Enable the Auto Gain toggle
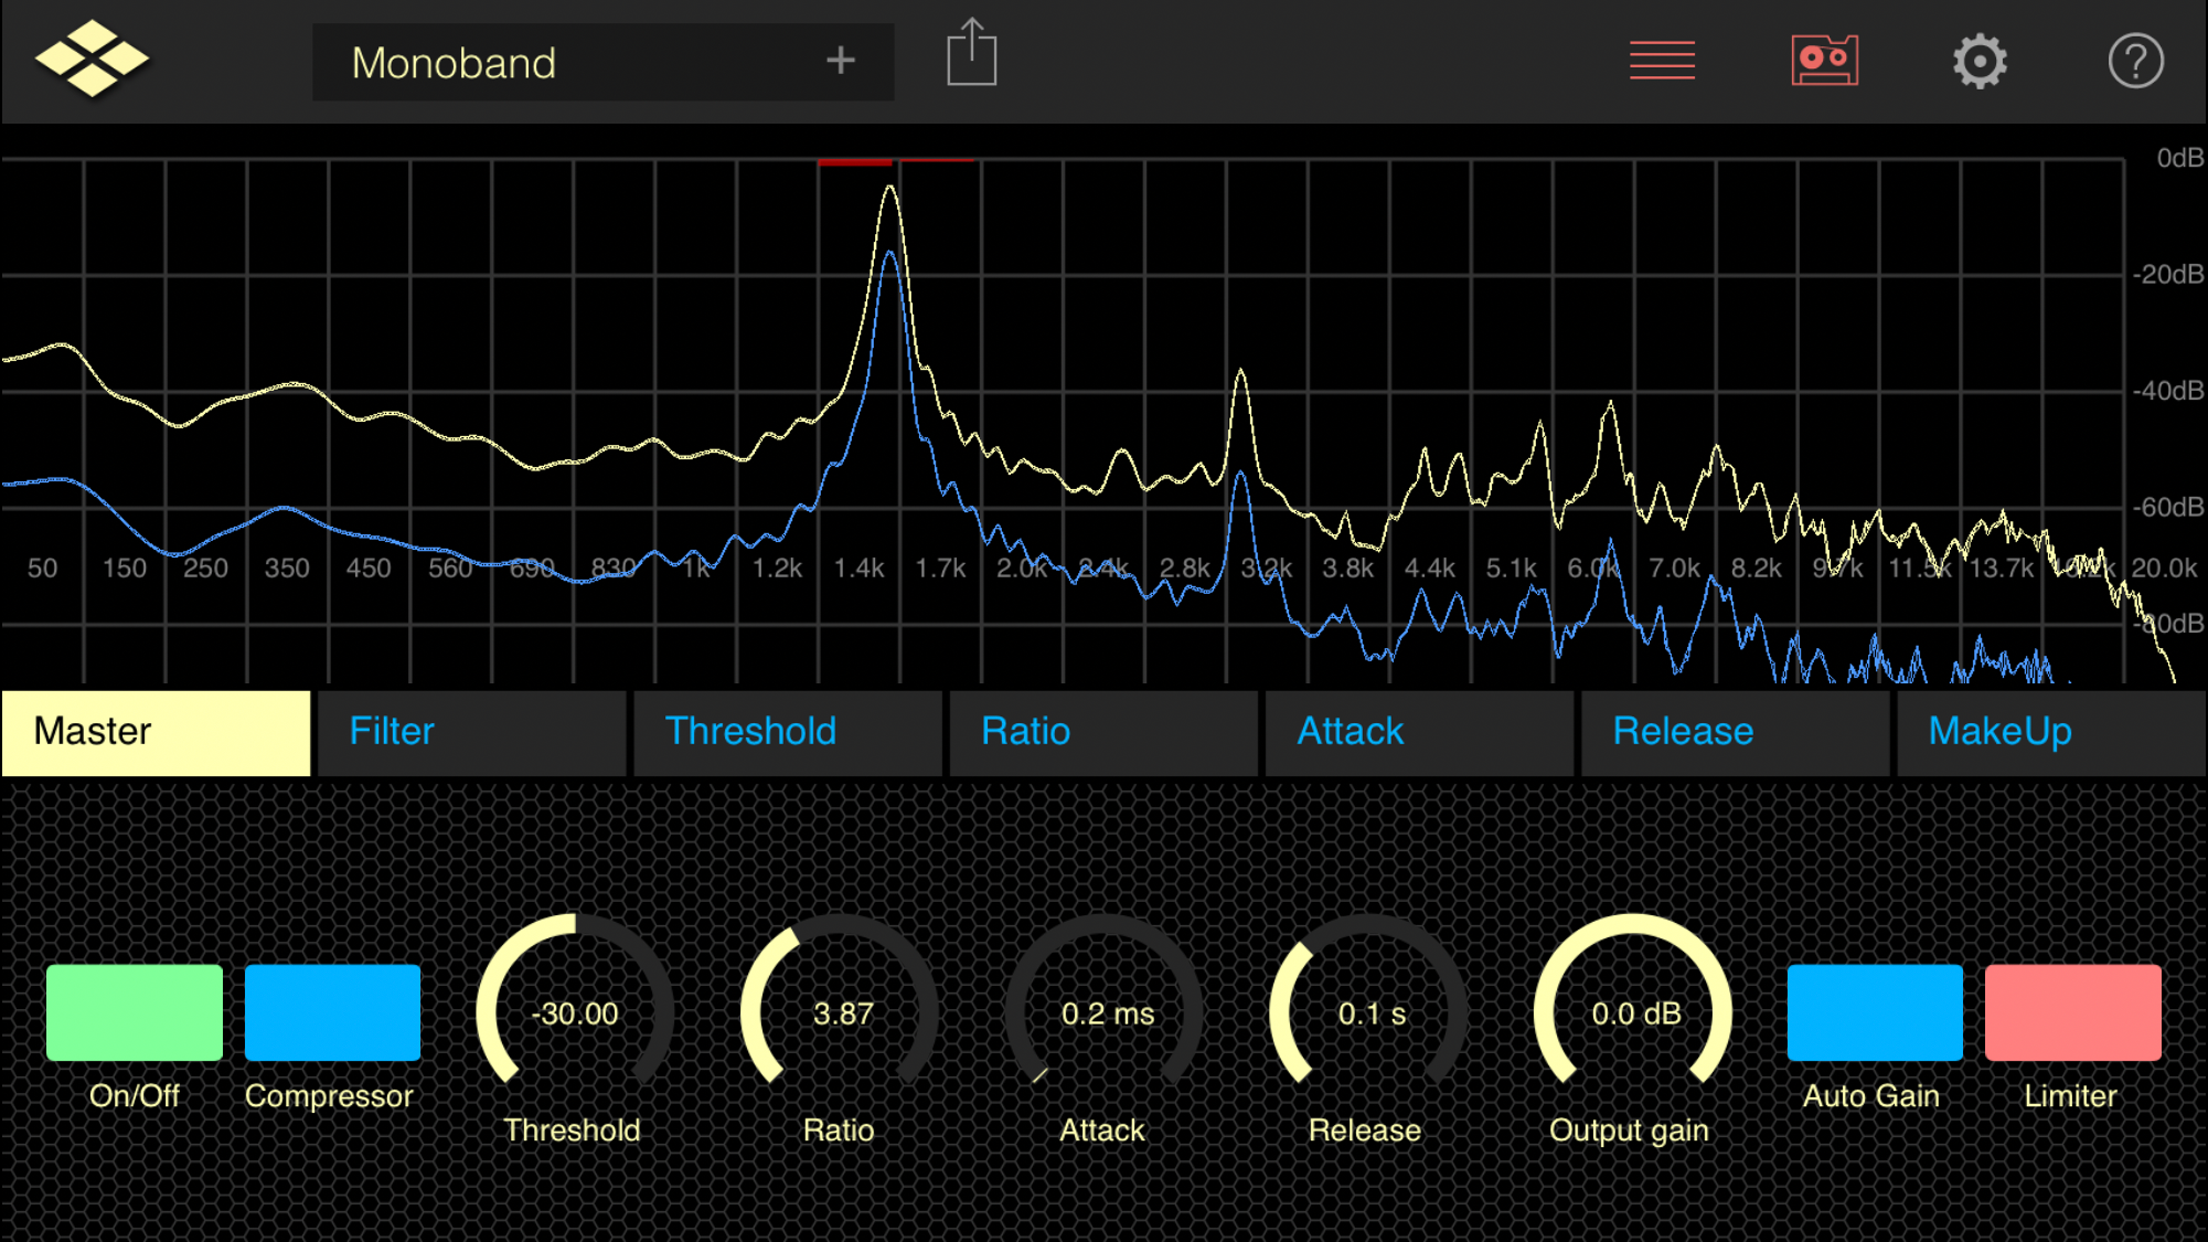Viewport: 2208px width, 1242px height. pyautogui.click(x=1874, y=1012)
